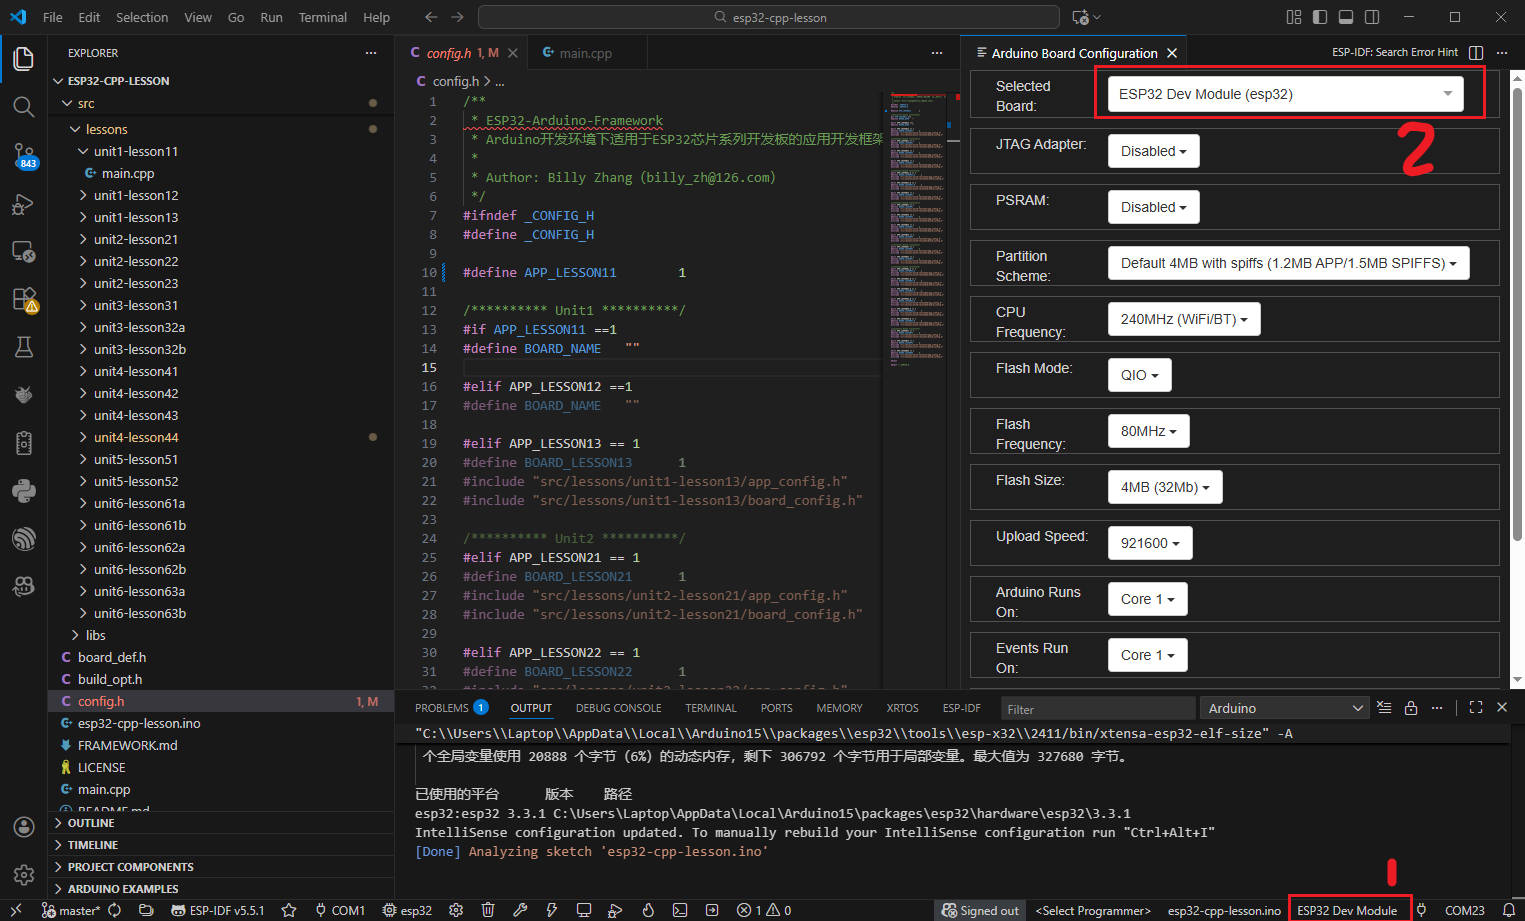This screenshot has height=921, width=1525.
Task: Click the Select Programmer status bar item
Action: click(x=1092, y=910)
